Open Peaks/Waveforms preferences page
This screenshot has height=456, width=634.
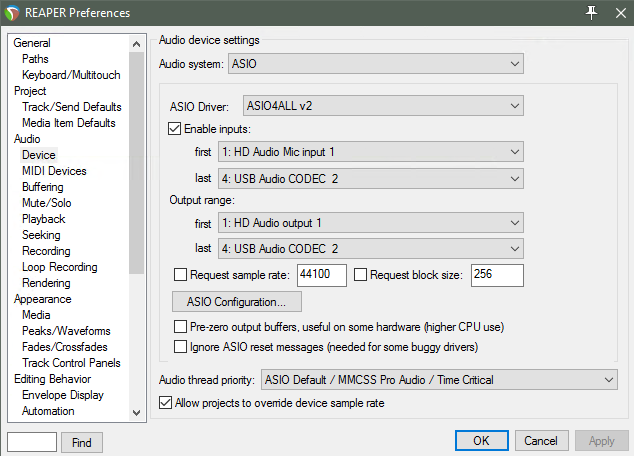66,331
